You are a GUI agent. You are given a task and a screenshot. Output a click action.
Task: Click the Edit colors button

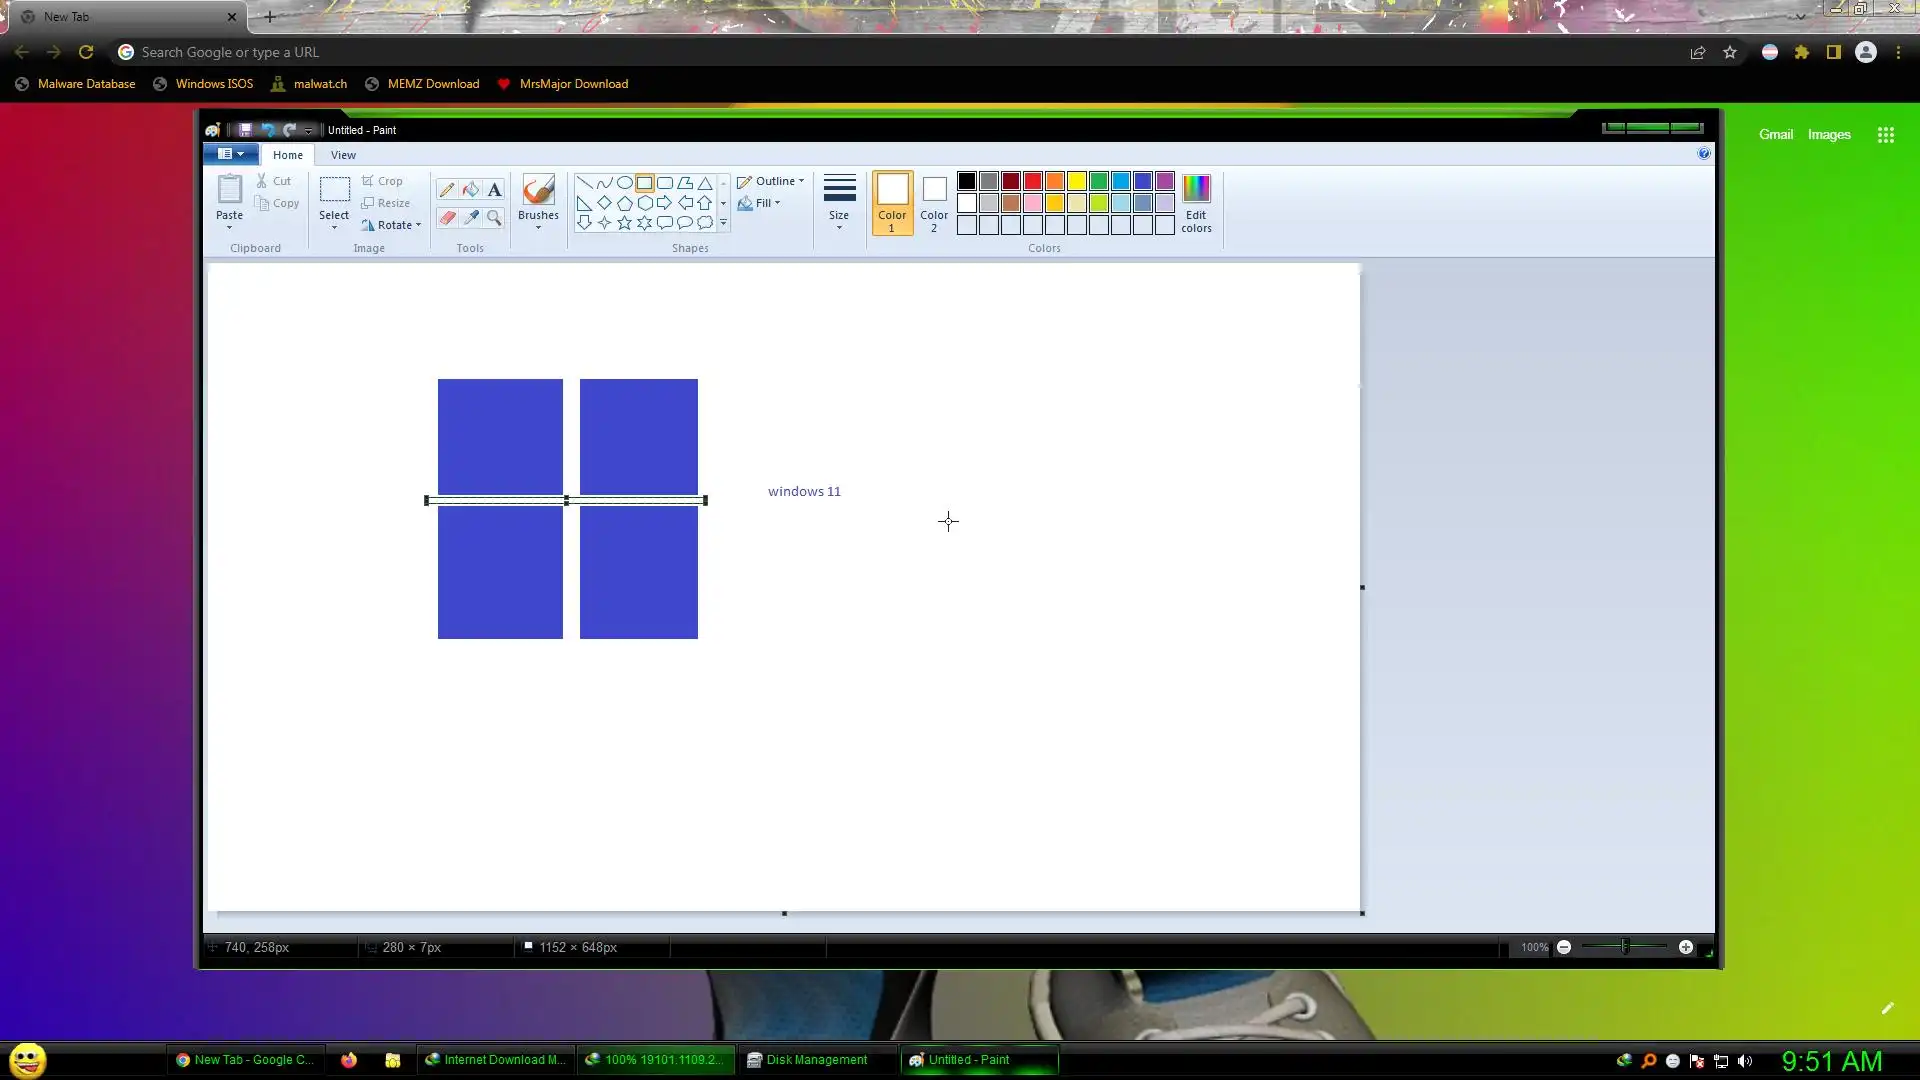click(1196, 203)
